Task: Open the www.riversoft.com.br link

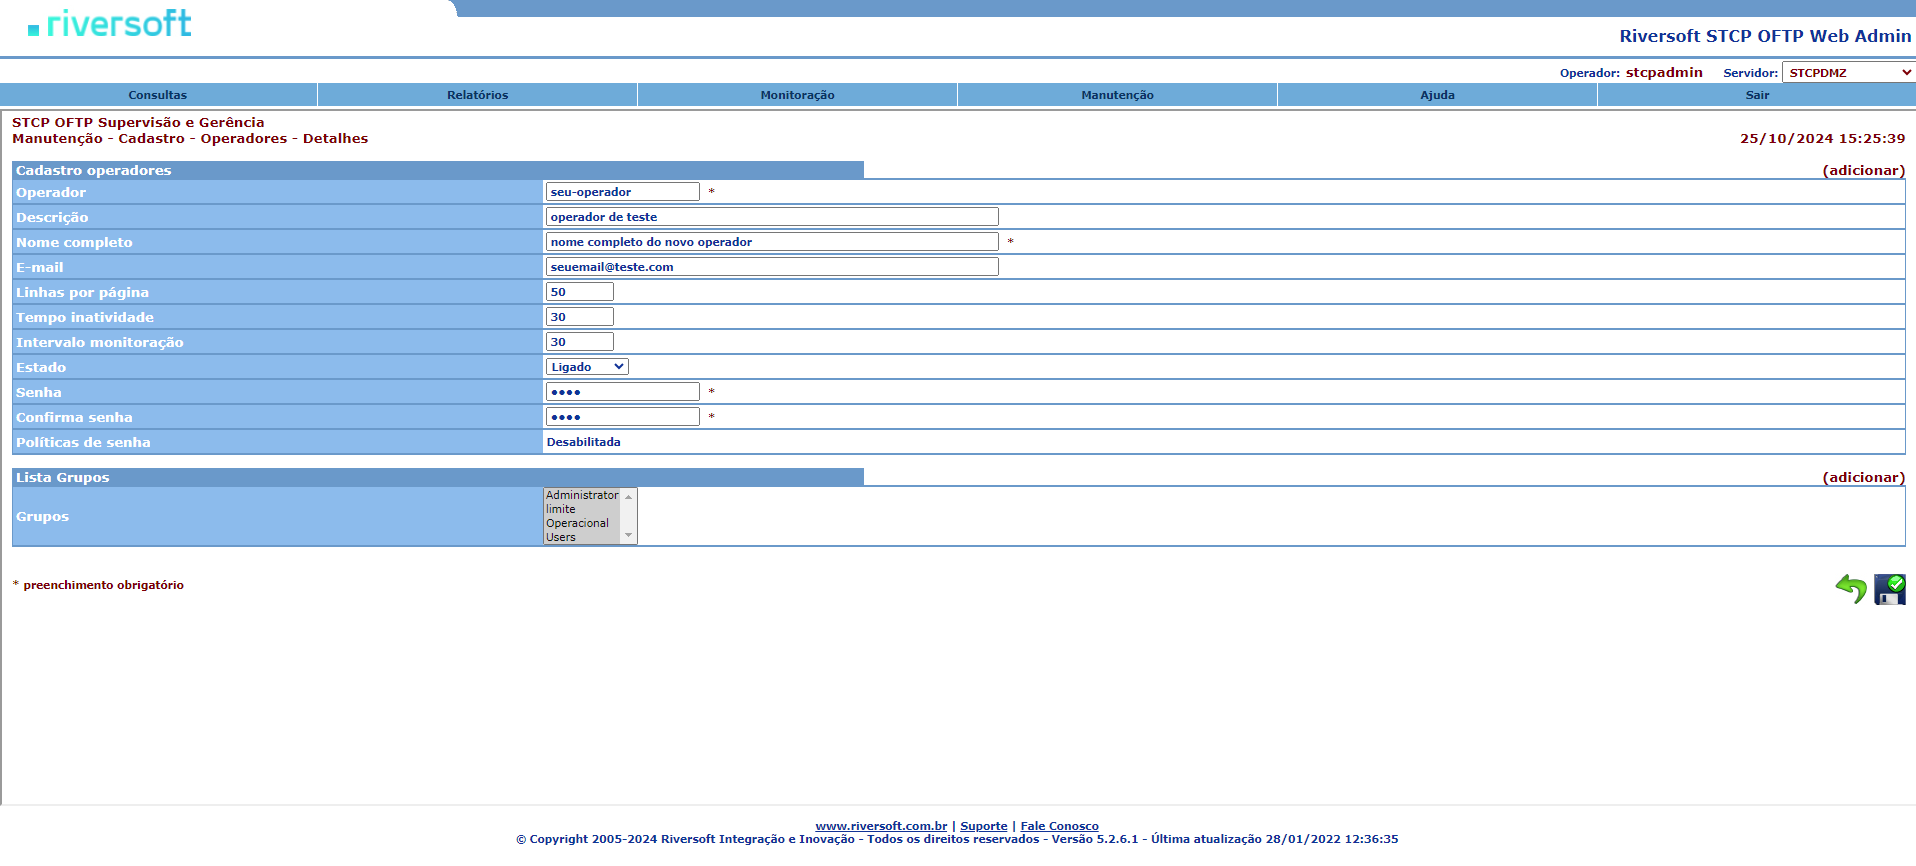Action: coord(881,826)
